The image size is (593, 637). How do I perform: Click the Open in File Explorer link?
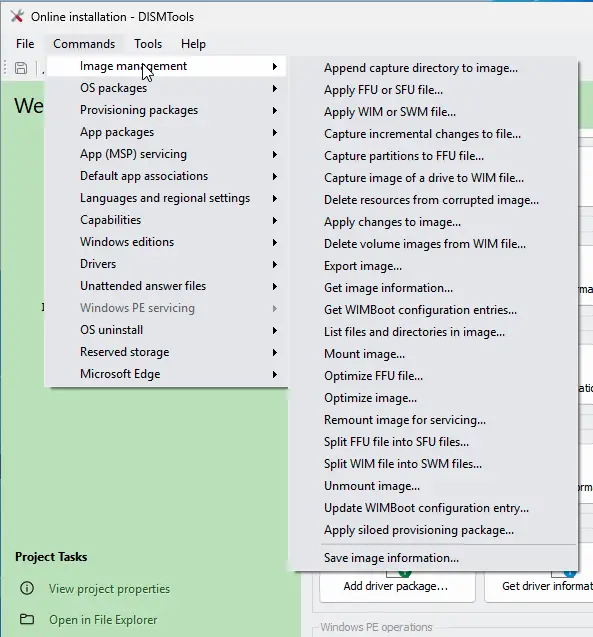[x=103, y=620]
